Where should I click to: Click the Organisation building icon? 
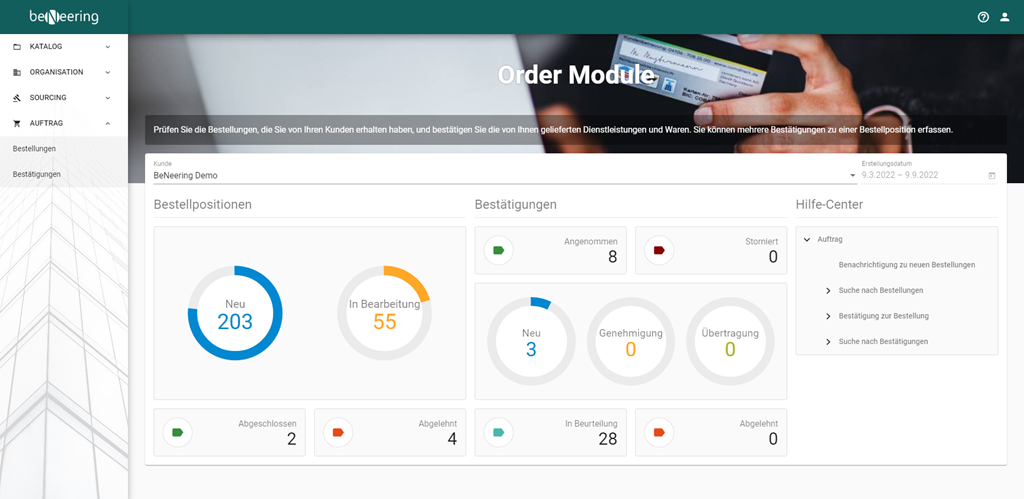[17, 72]
